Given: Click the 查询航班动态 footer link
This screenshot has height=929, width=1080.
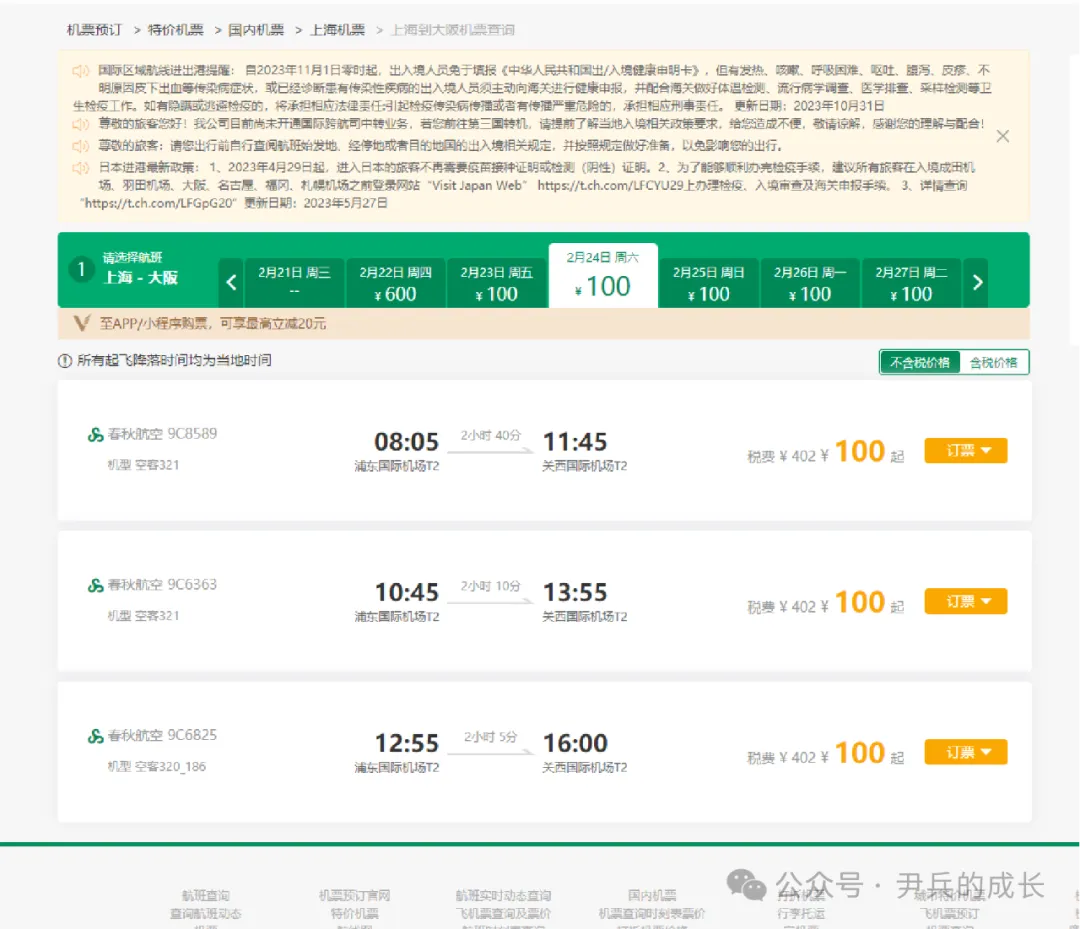Looking at the screenshot, I should tap(205, 914).
